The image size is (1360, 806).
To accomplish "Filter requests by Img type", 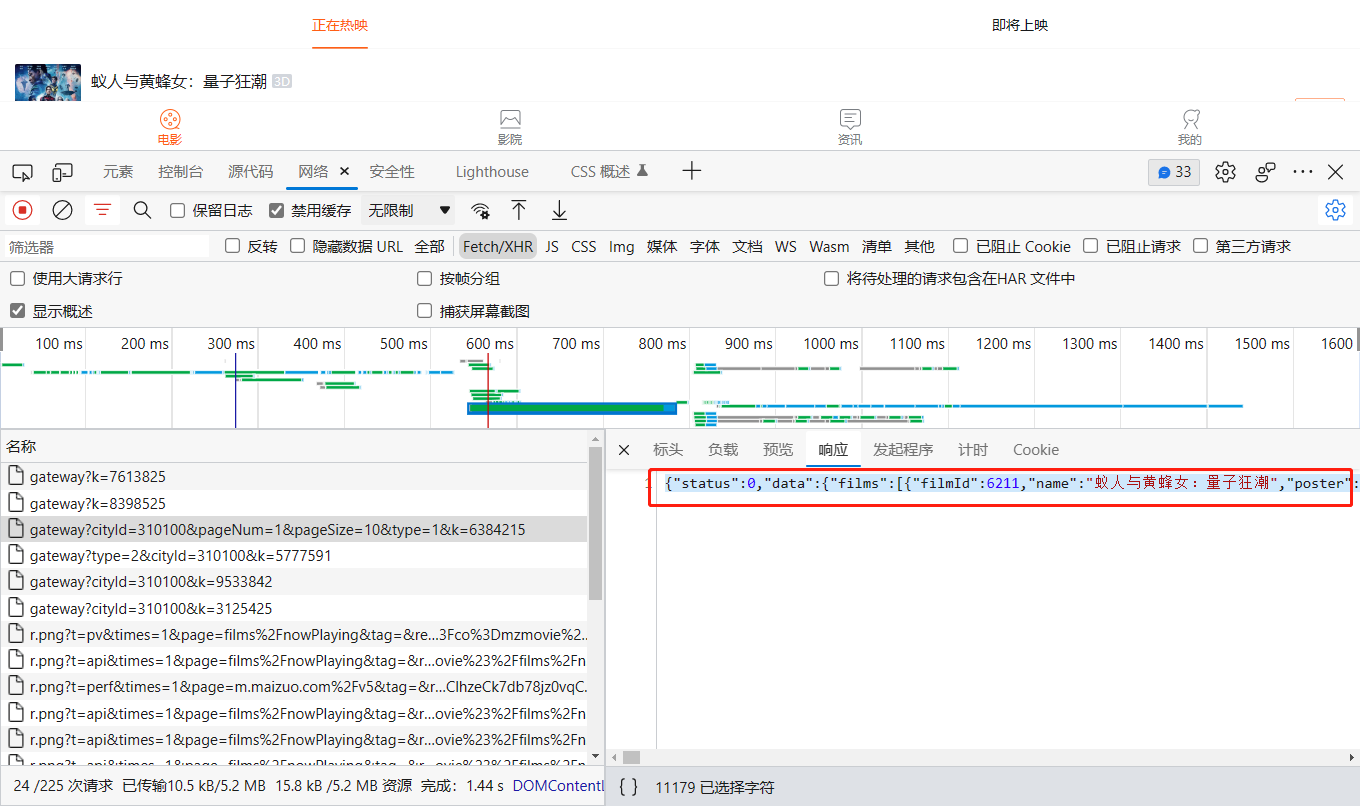I will pyautogui.click(x=622, y=246).
